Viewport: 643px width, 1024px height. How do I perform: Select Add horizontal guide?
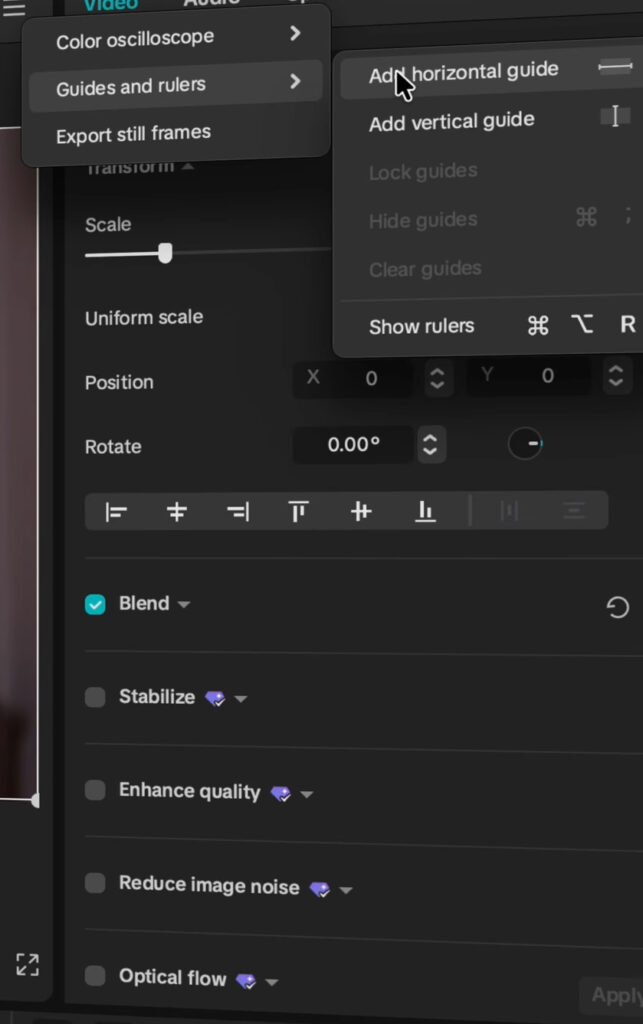click(491, 72)
